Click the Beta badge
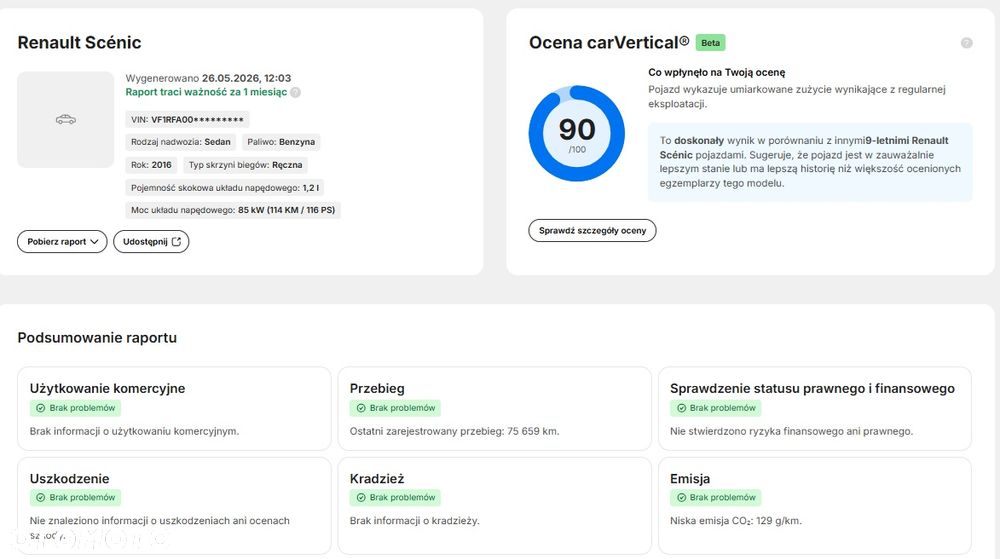 (x=710, y=43)
